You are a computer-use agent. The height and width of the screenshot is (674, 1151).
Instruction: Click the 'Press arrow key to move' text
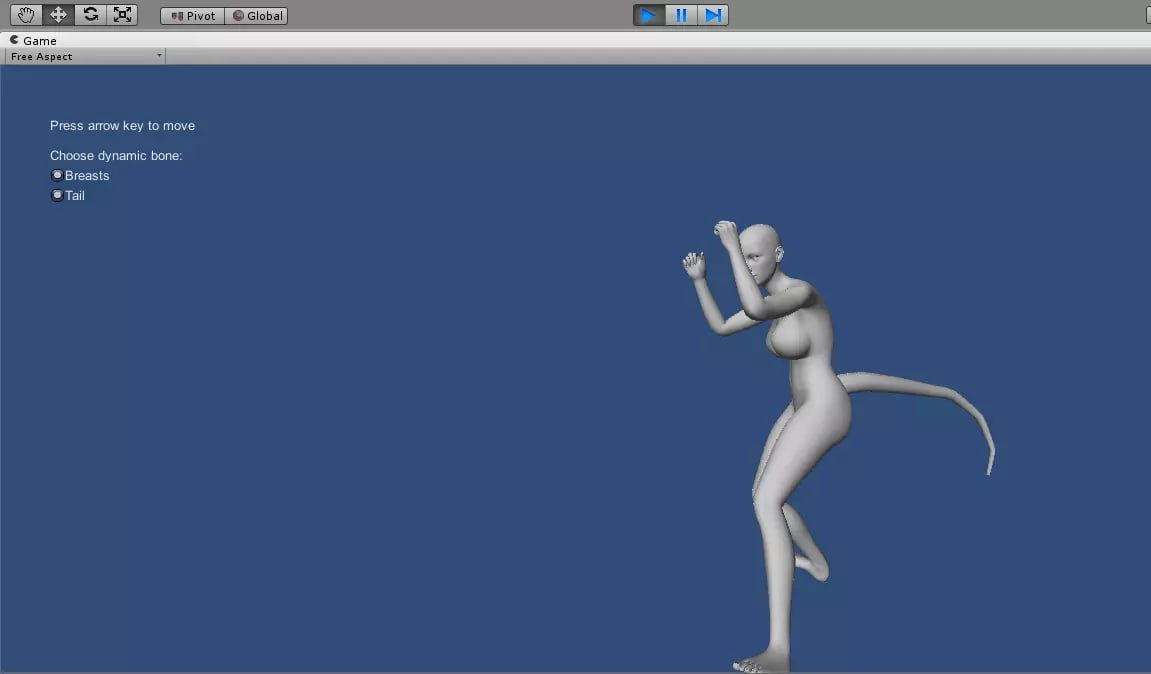tap(122, 125)
